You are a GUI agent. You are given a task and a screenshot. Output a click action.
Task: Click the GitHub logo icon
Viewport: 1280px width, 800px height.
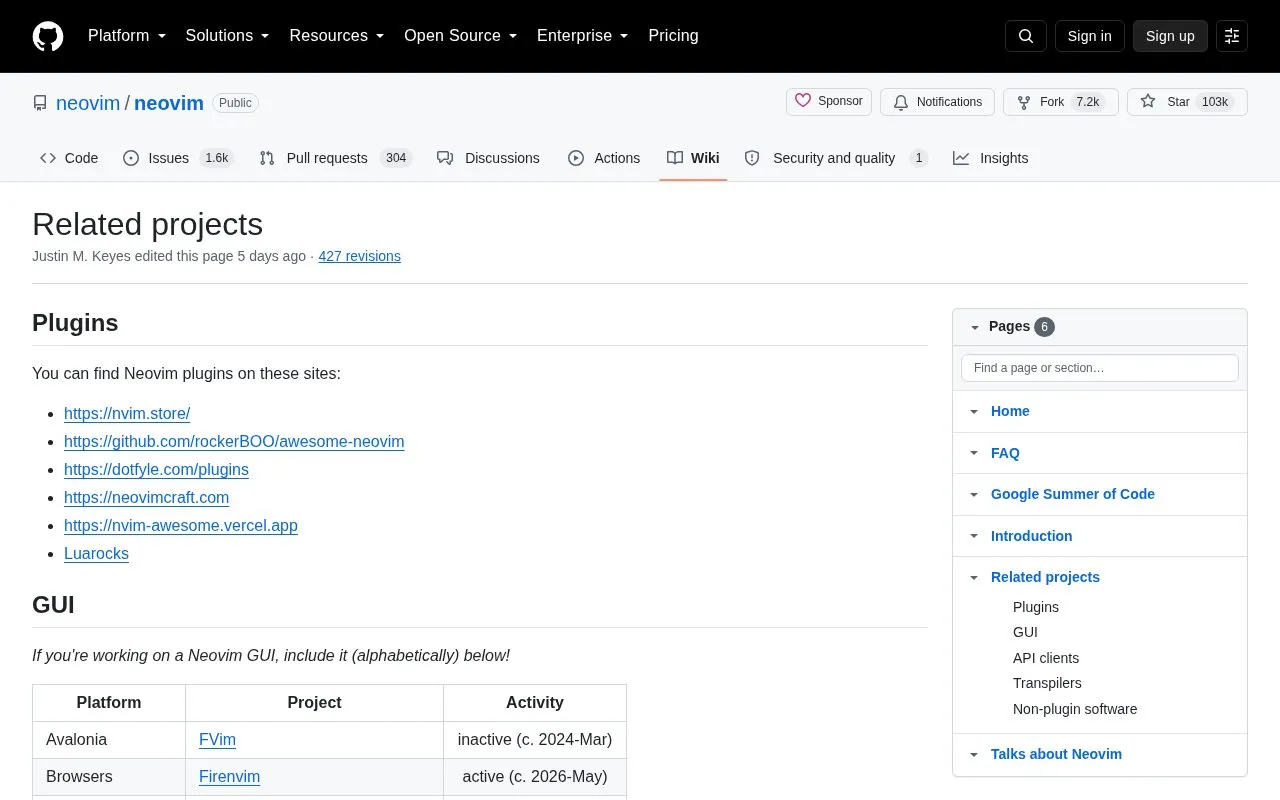pyautogui.click(x=48, y=36)
